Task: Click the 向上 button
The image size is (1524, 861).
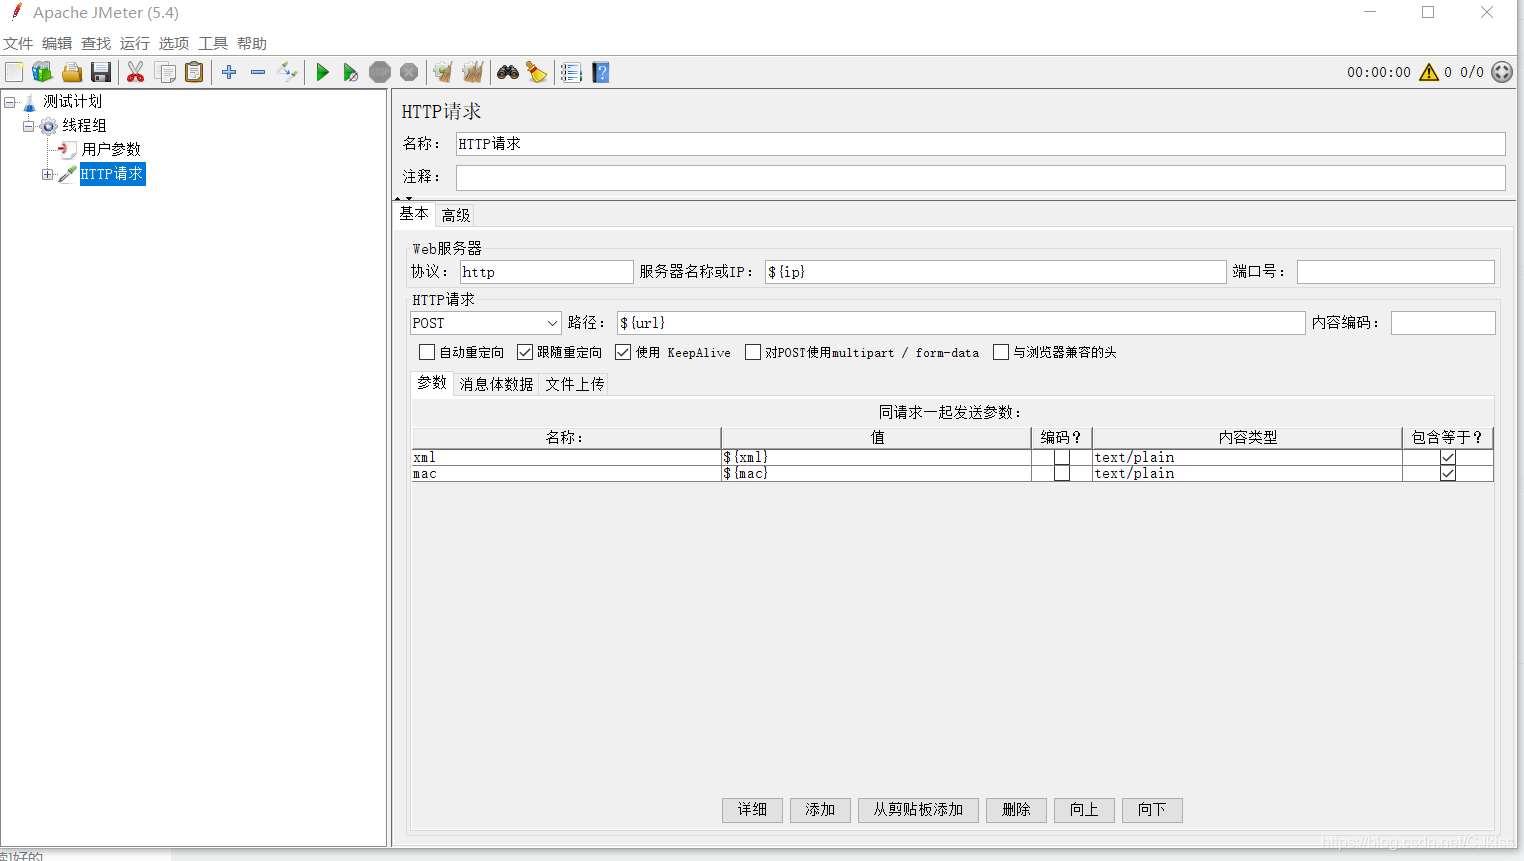Action: [1084, 810]
